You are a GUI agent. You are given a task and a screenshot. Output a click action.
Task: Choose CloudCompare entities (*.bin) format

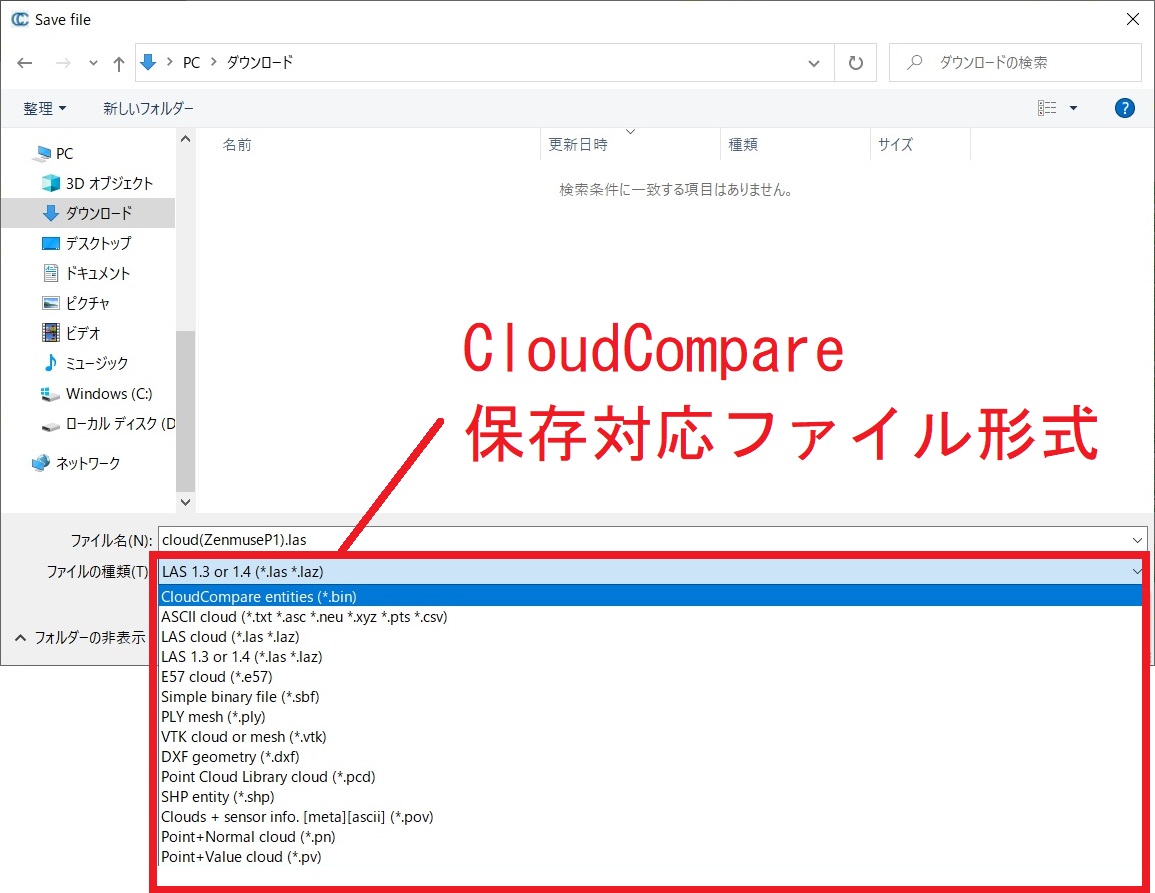[650, 596]
